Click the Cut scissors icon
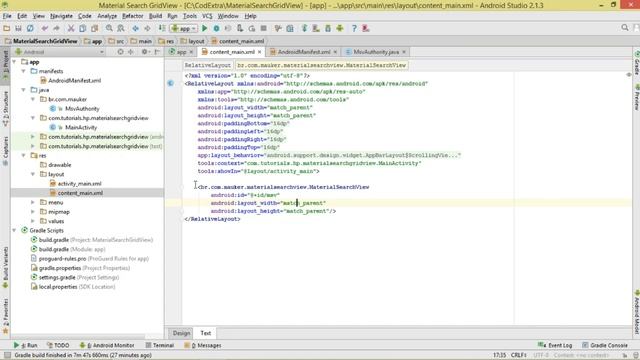The width and height of the screenshot is (640, 360). [71, 28]
